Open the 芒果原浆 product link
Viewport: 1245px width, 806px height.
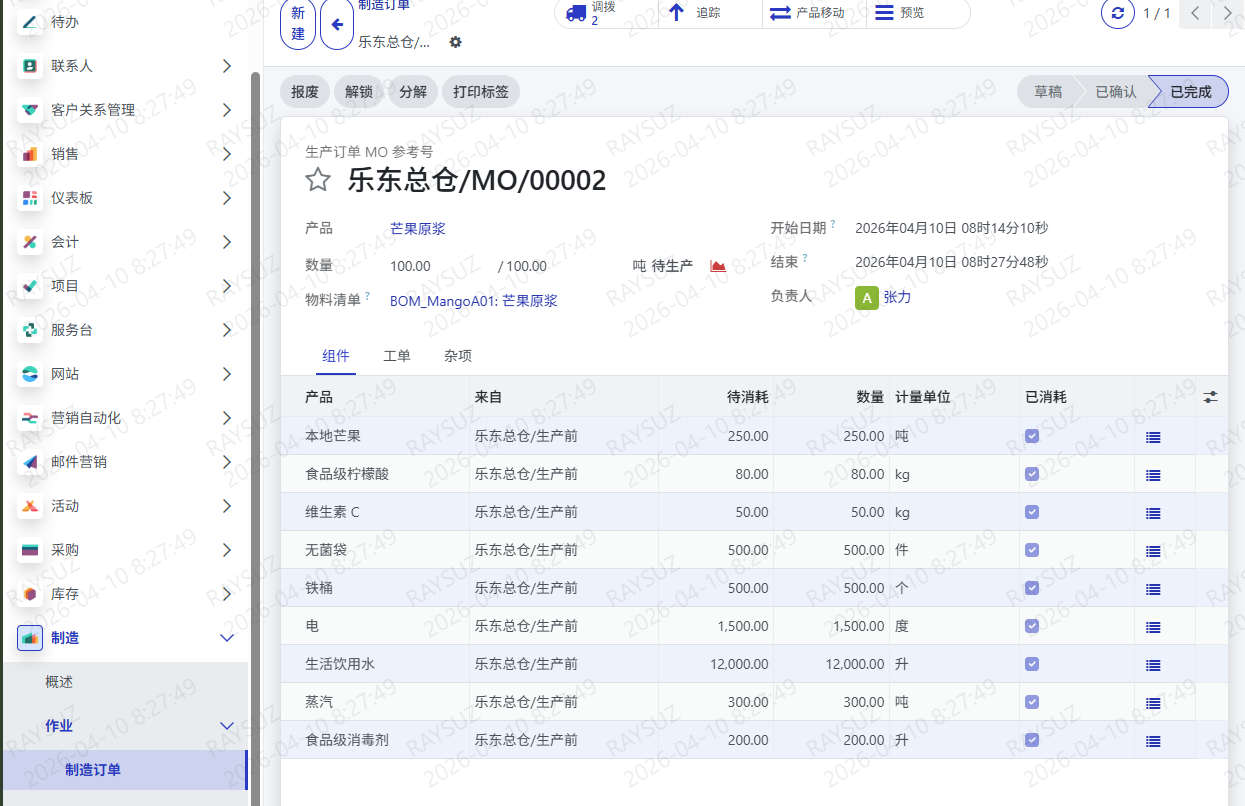(418, 229)
